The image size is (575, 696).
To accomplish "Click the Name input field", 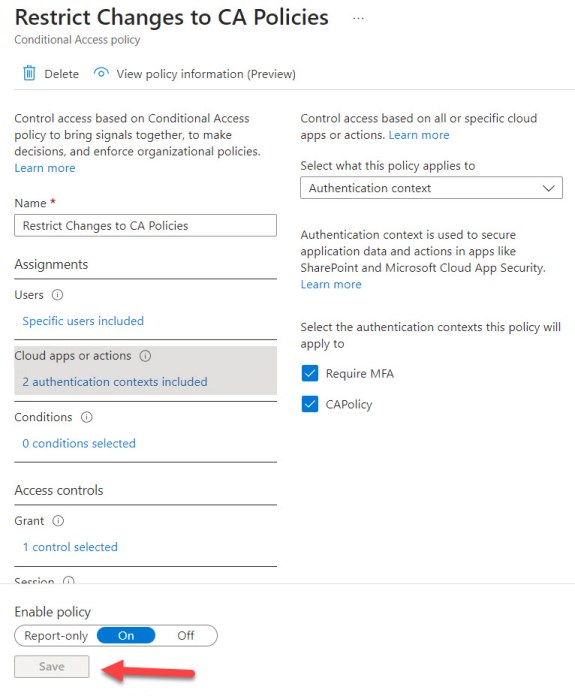I will coord(145,225).
